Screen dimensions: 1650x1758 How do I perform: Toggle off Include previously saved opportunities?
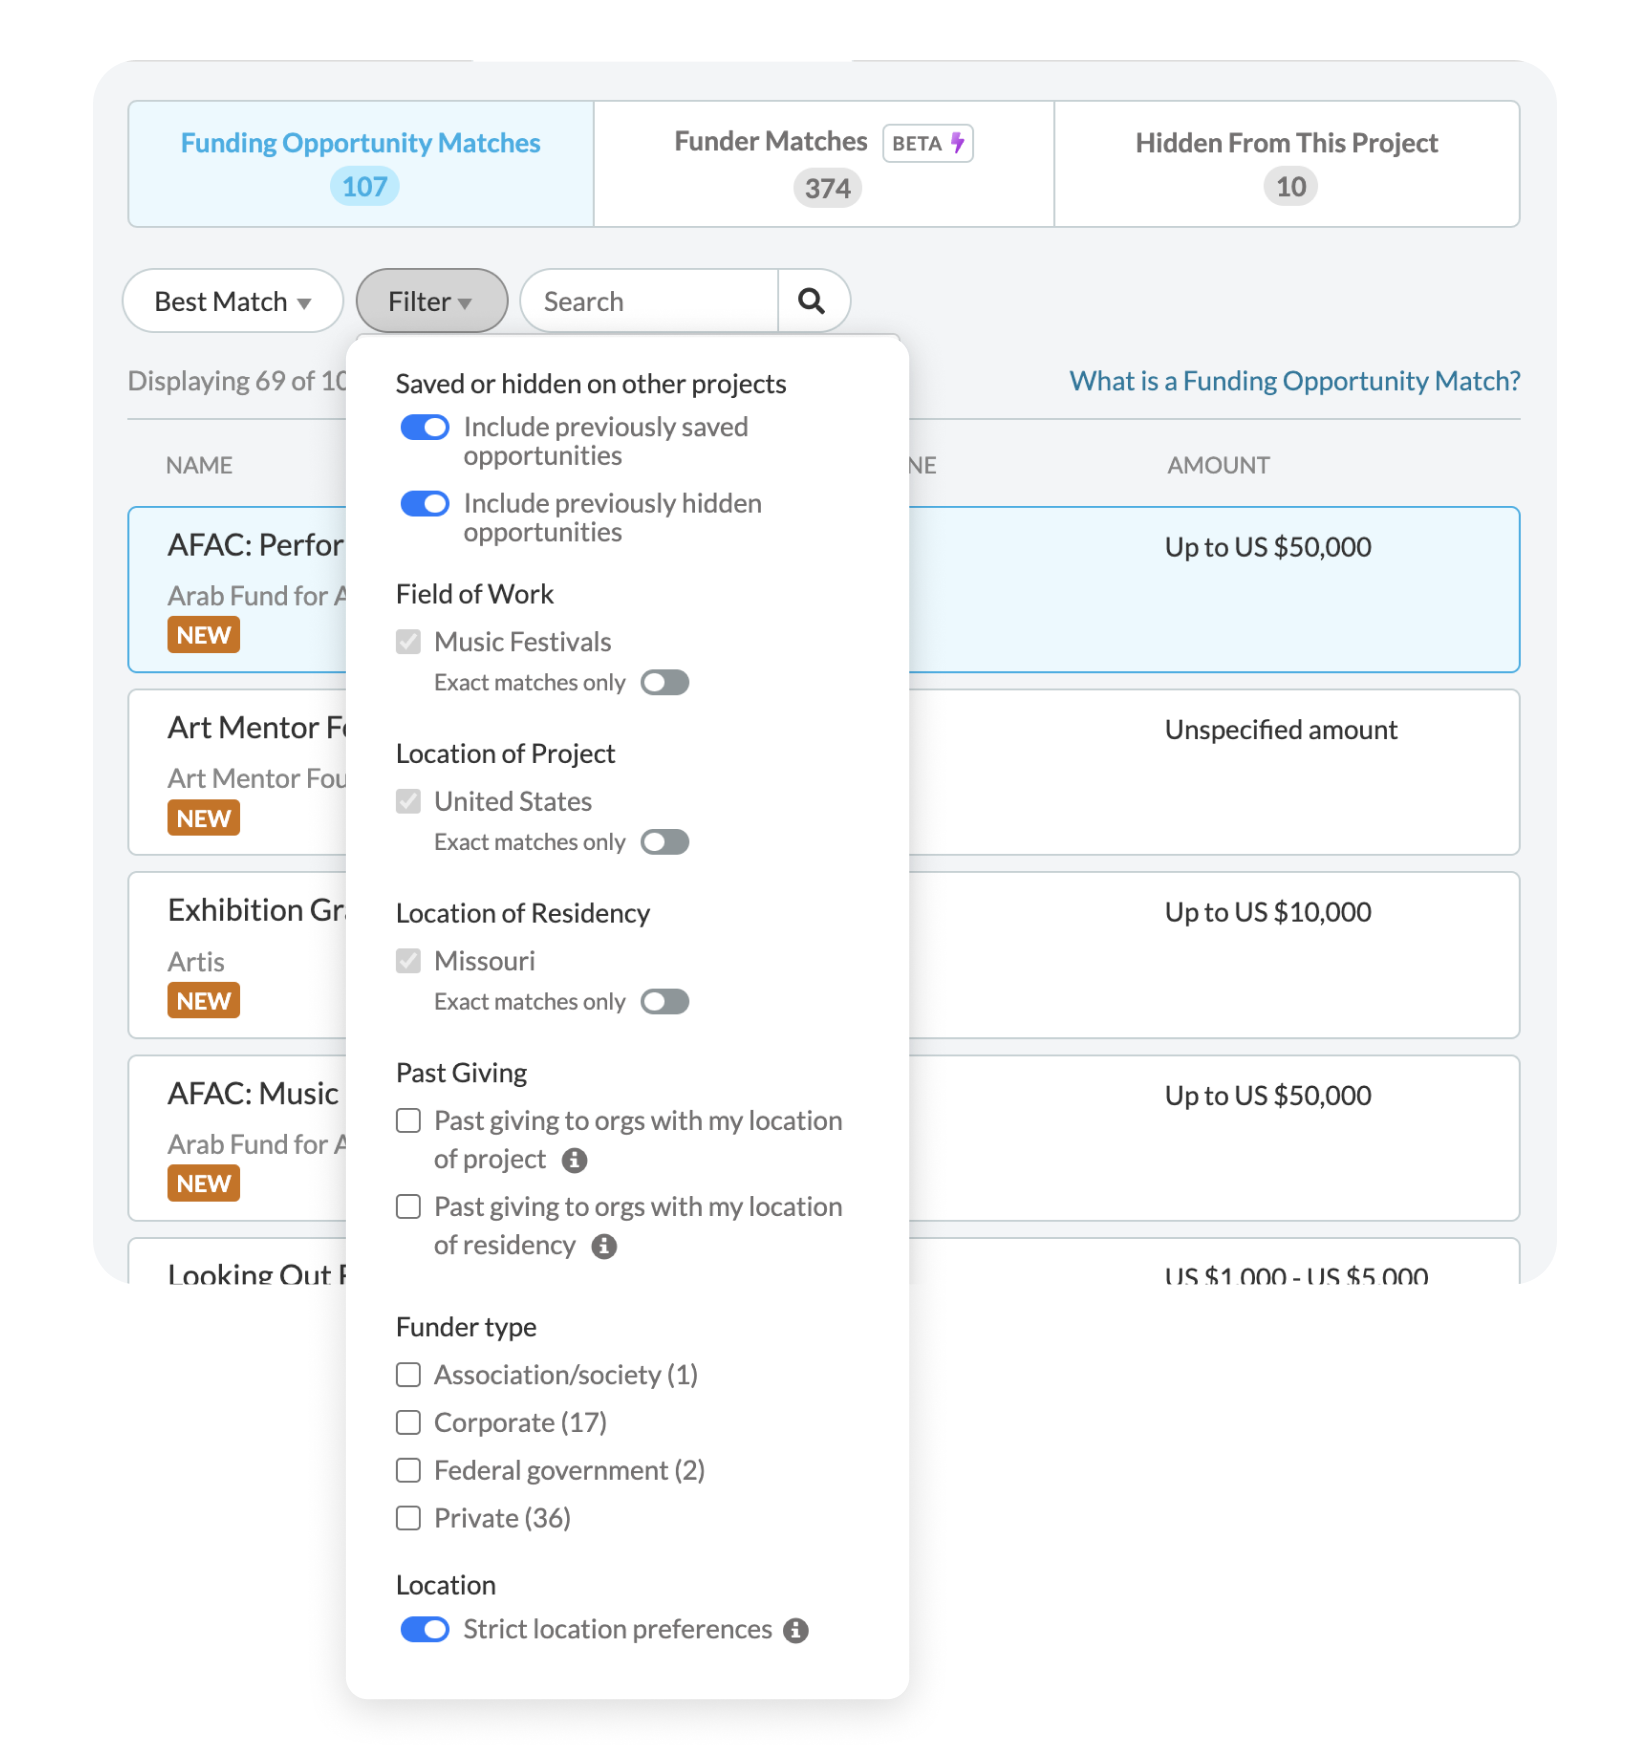424,427
